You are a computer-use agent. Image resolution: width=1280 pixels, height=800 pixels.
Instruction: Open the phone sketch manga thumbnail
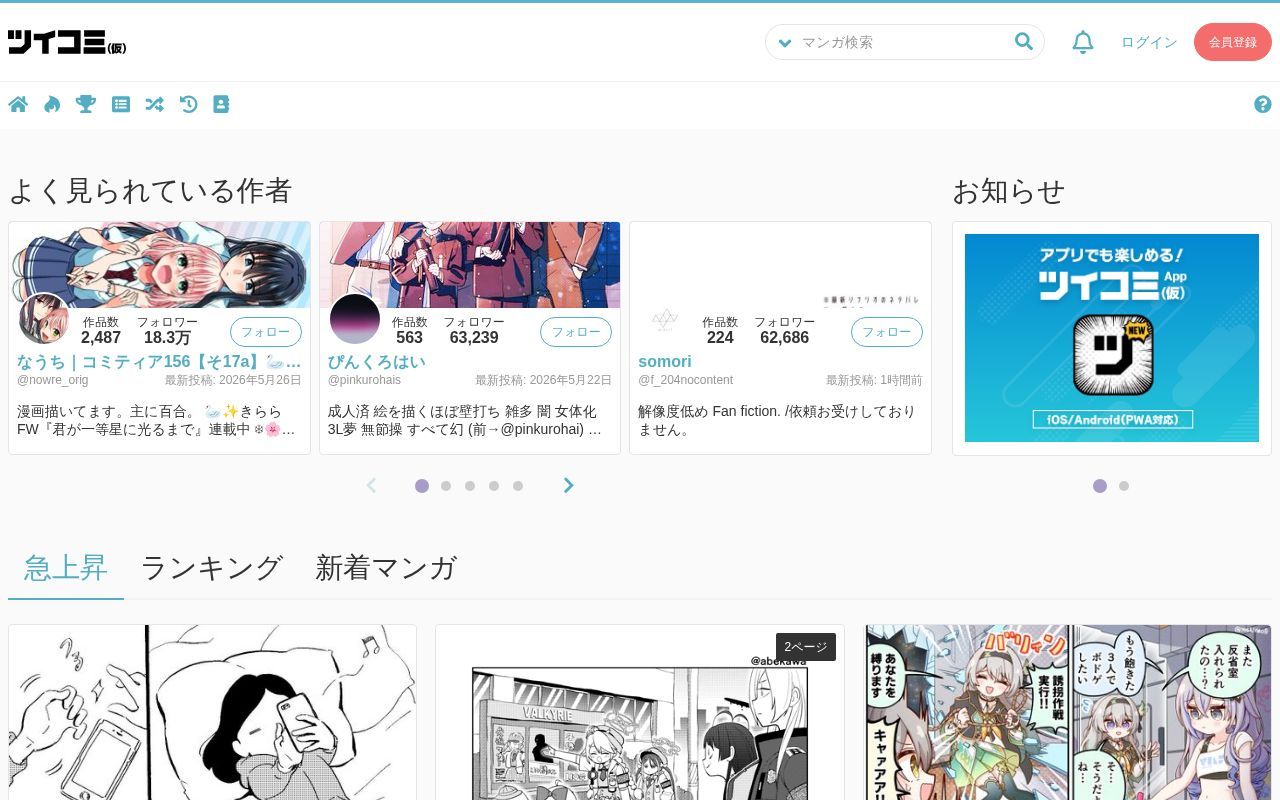212,712
